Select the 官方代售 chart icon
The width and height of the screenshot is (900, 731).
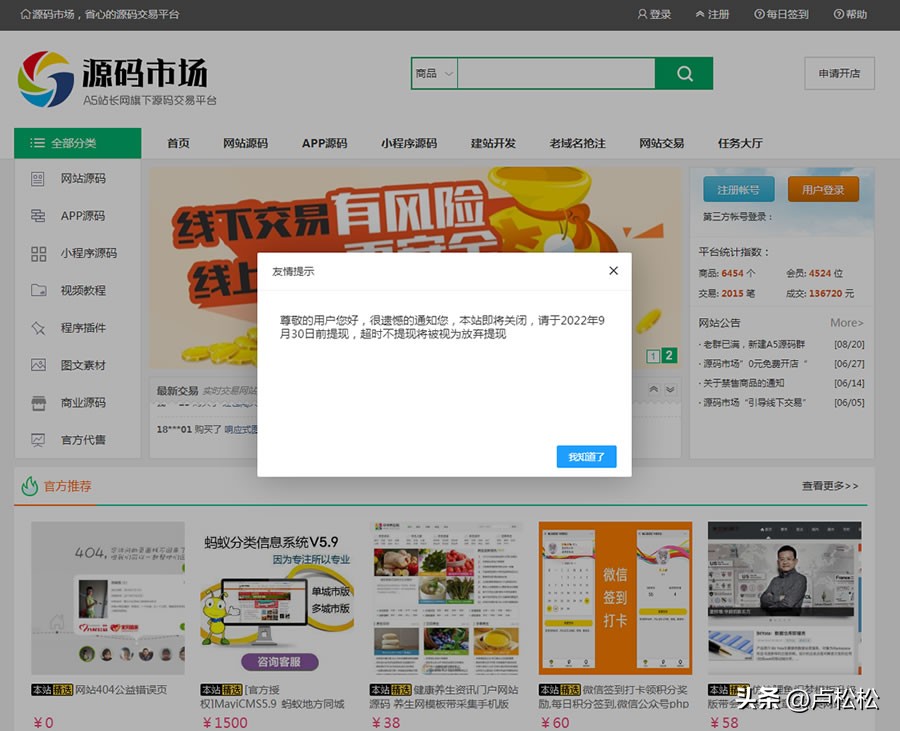coord(37,439)
